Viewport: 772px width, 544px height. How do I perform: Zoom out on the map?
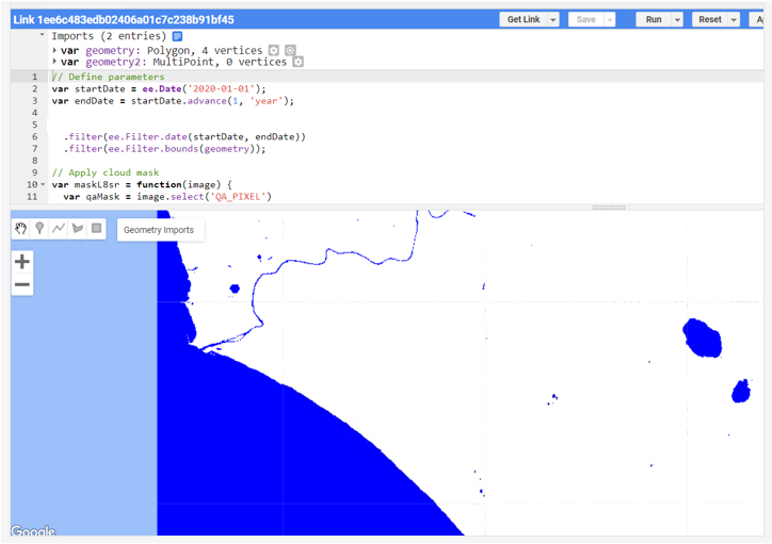tap(22, 286)
